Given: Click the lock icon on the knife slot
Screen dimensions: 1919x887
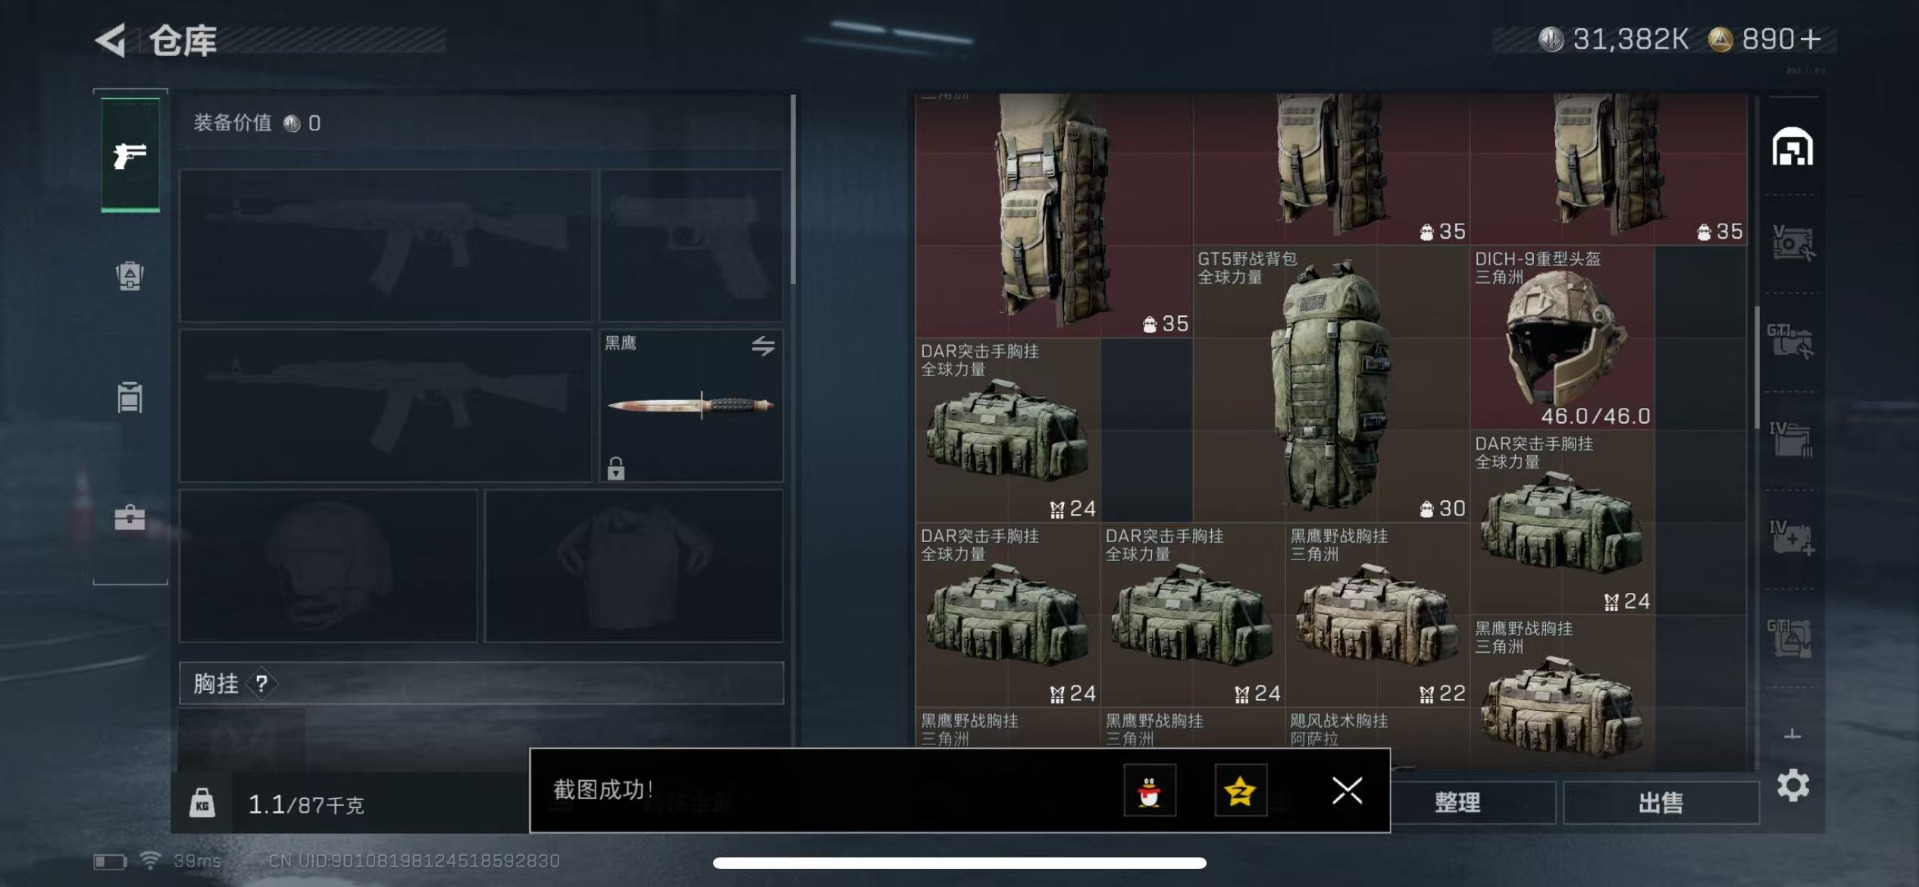Looking at the screenshot, I should 616,468.
